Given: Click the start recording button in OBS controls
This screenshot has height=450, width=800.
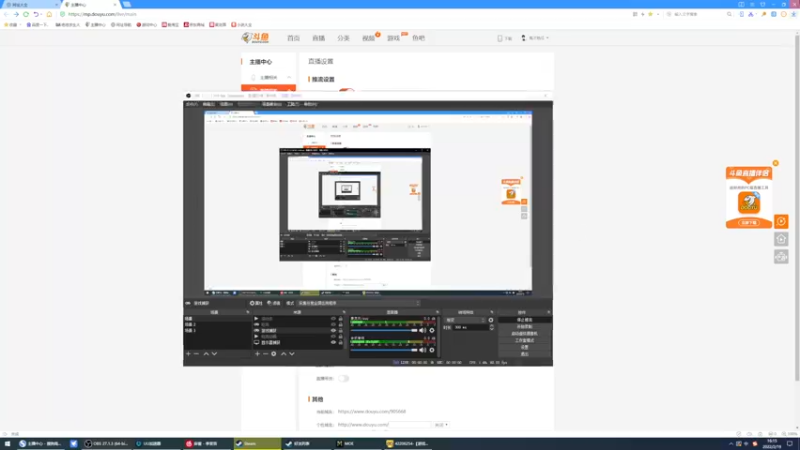Looking at the screenshot, I should pyautogui.click(x=524, y=327).
